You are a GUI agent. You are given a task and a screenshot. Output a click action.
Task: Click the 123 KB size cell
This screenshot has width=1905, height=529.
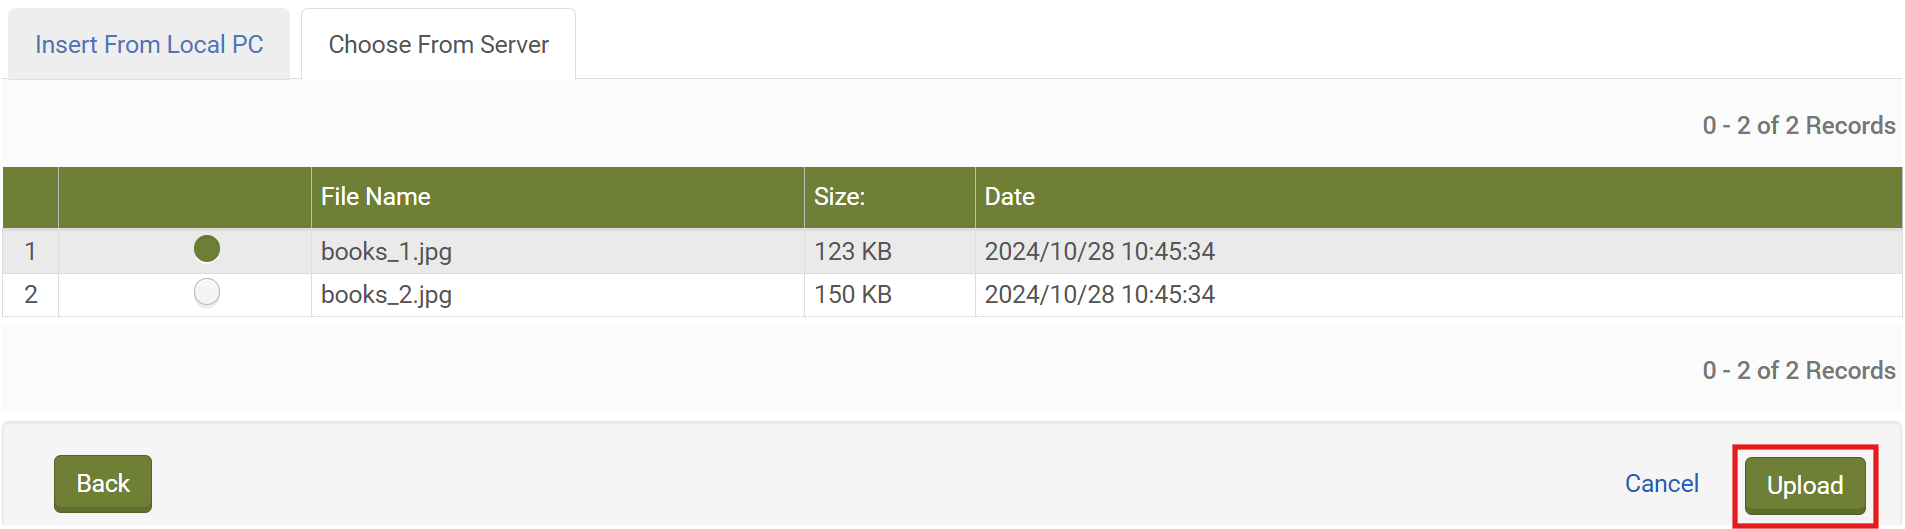tap(852, 252)
